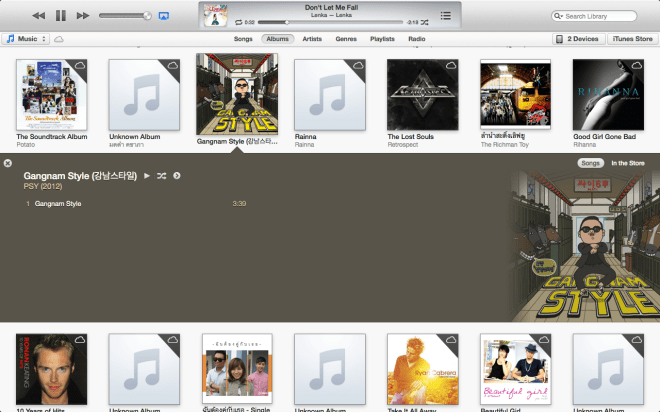Open the iTunes Store
660x412 pixels.
632,39
